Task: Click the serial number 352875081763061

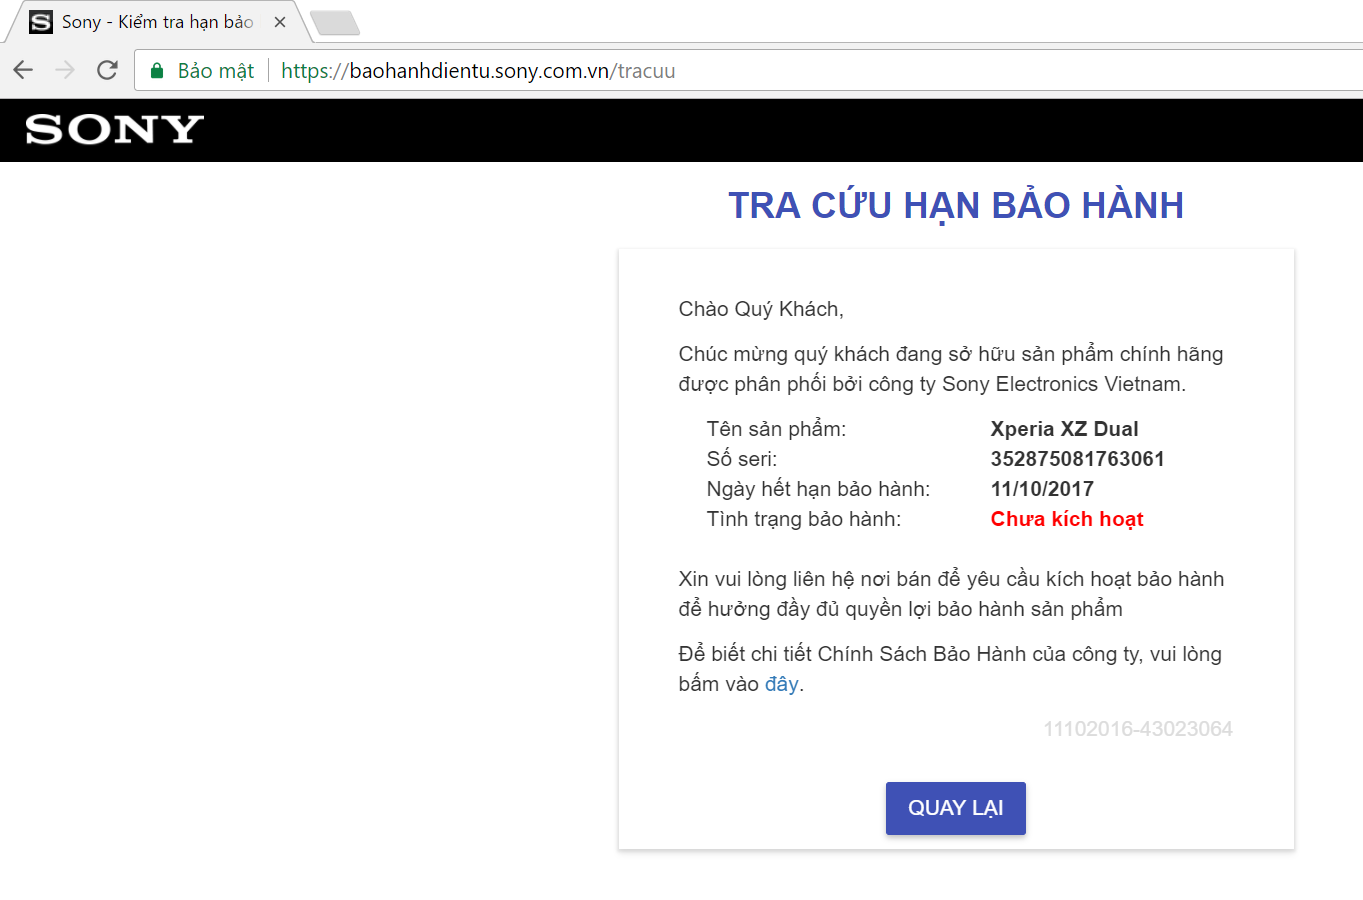Action: (x=1077, y=459)
